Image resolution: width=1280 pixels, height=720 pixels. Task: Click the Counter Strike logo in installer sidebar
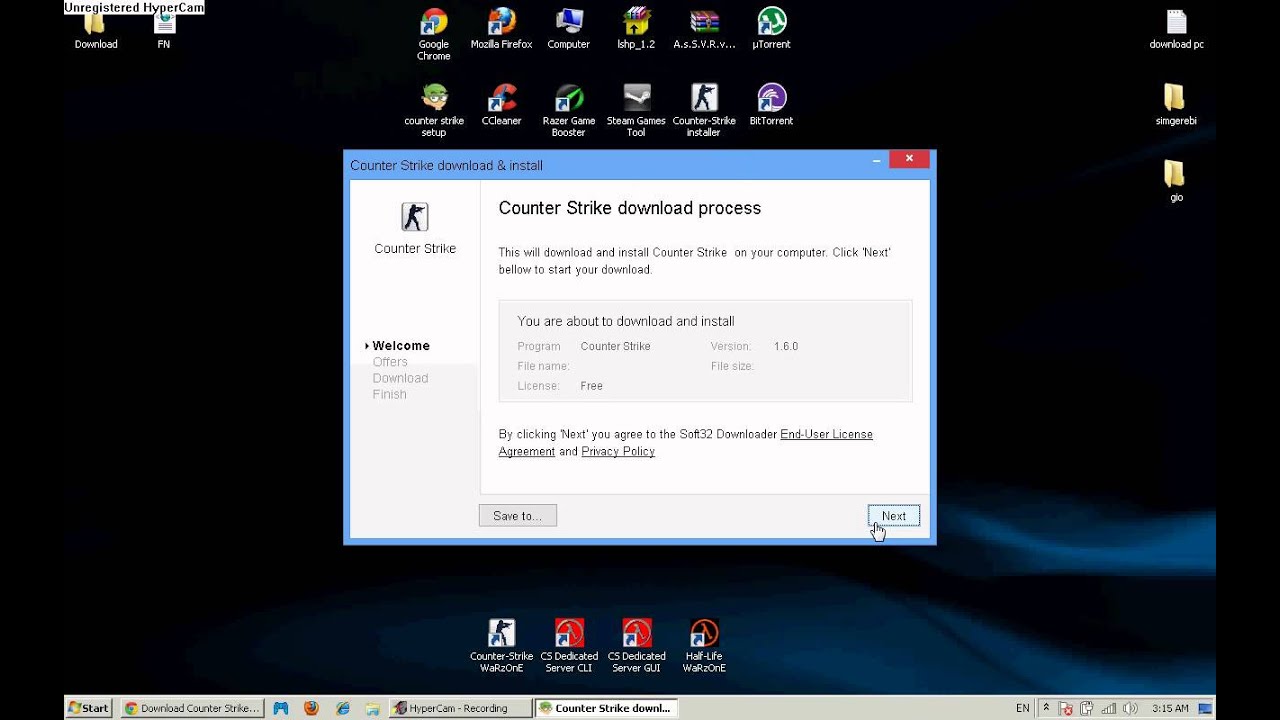(414, 217)
